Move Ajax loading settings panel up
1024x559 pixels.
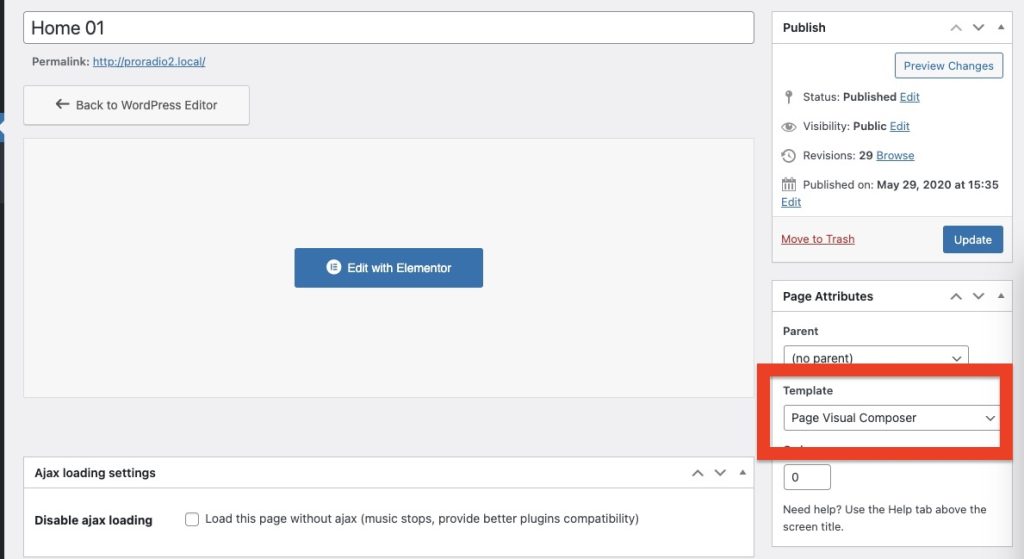tap(696, 473)
